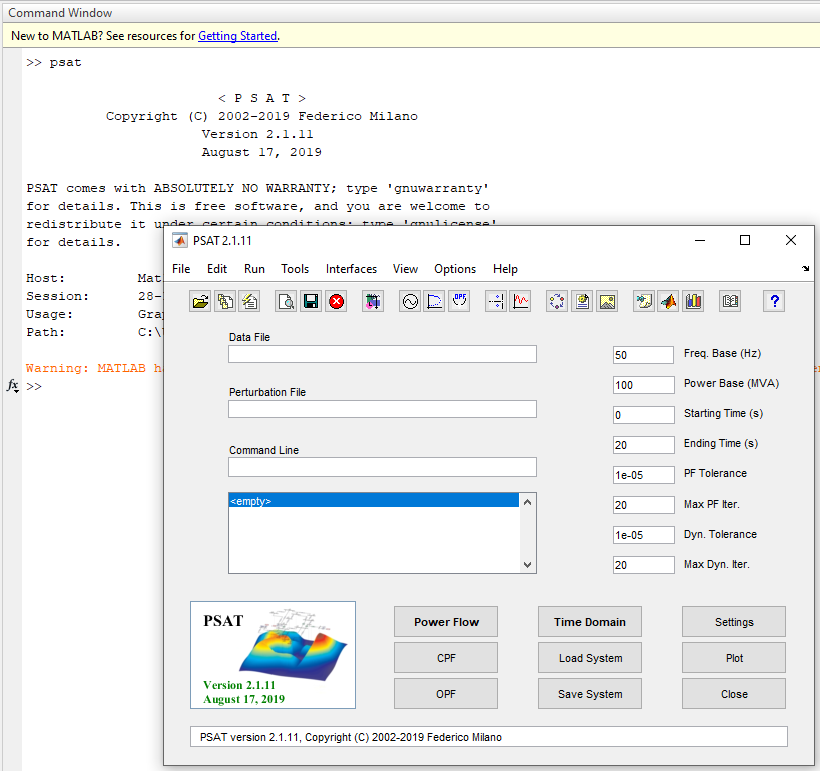Screen dimensions: 820x771
Task: Open the Run menu
Action: pyautogui.click(x=254, y=269)
